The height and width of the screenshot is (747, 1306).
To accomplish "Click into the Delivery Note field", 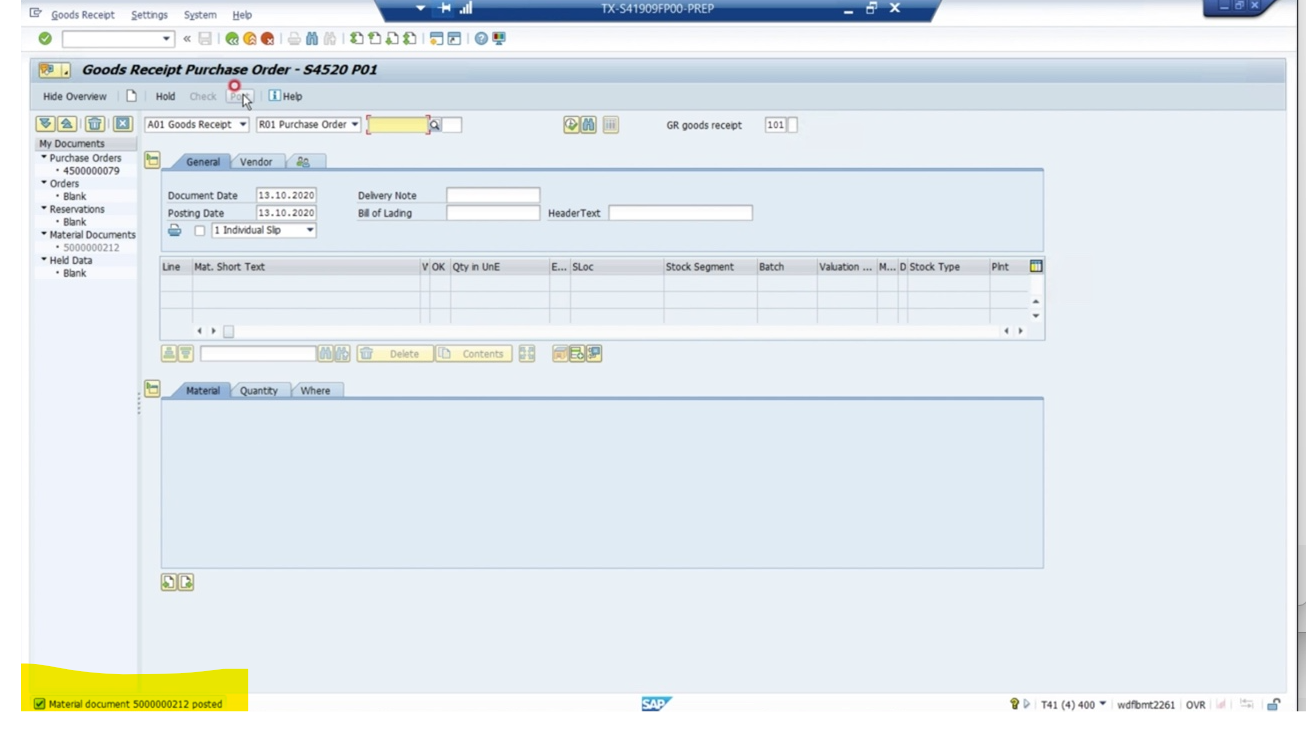I will pyautogui.click(x=493, y=195).
